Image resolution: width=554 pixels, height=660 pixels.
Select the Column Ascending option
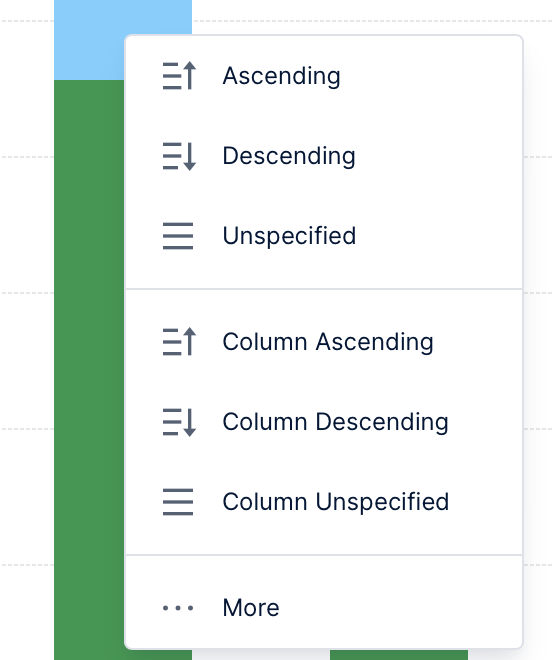(324, 342)
